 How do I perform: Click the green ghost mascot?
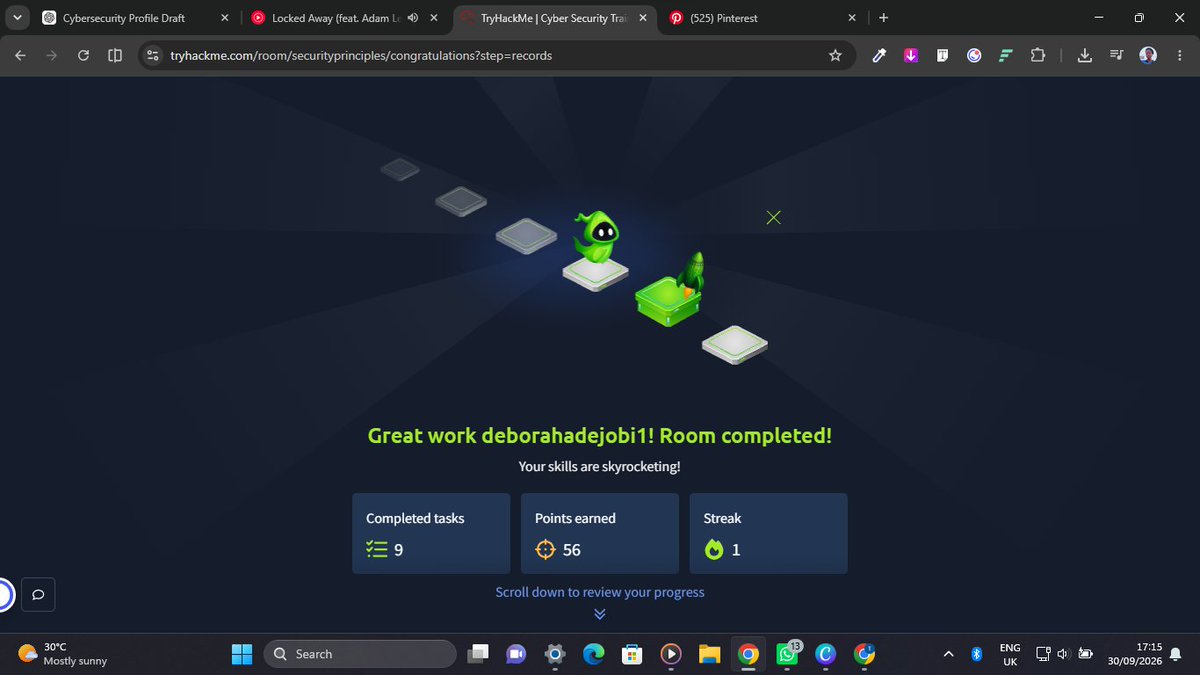[x=597, y=238]
